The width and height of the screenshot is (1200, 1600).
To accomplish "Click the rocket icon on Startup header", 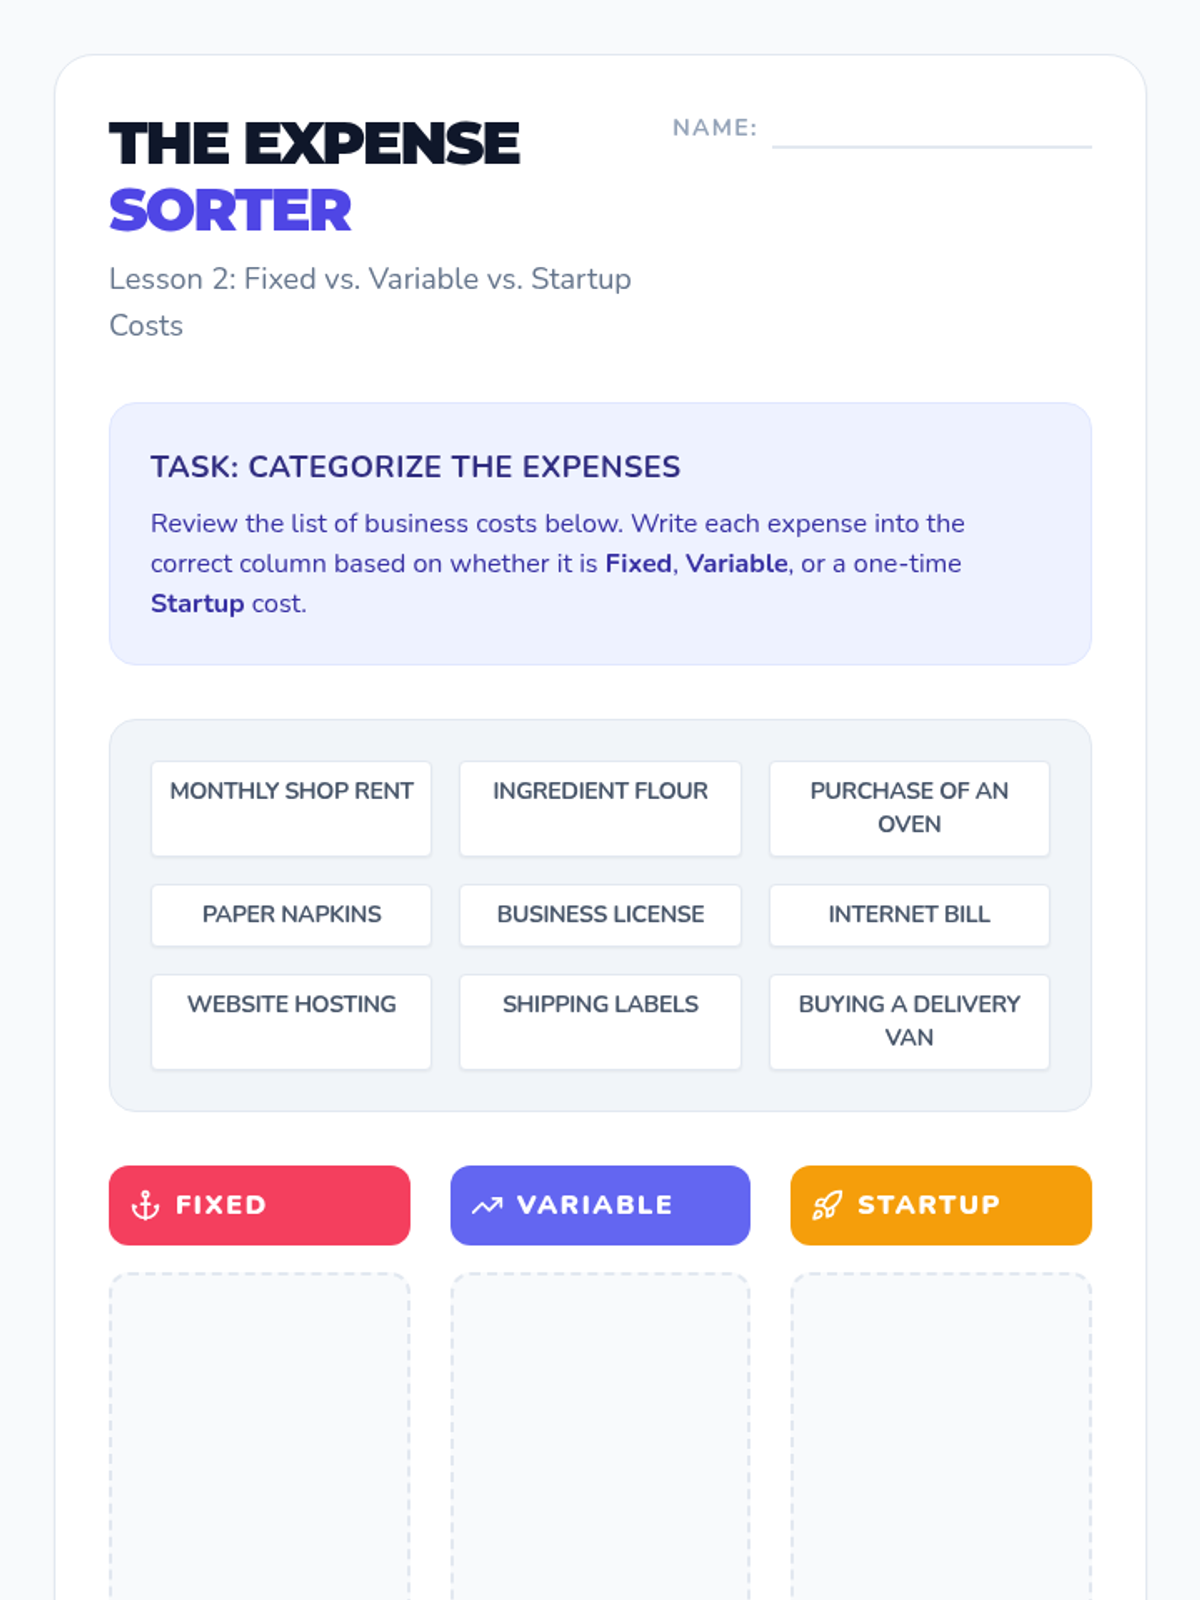I will 827,1205.
